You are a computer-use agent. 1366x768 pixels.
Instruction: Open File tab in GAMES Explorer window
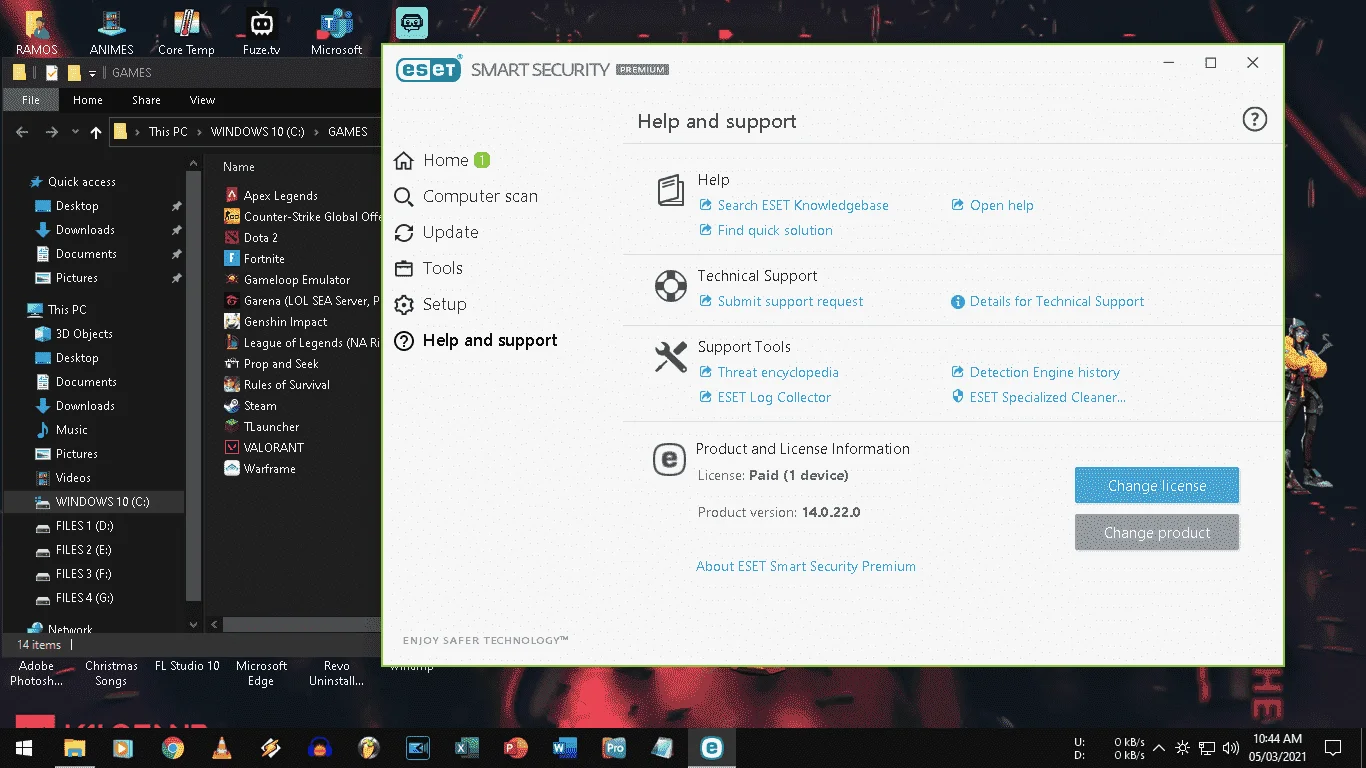click(31, 100)
